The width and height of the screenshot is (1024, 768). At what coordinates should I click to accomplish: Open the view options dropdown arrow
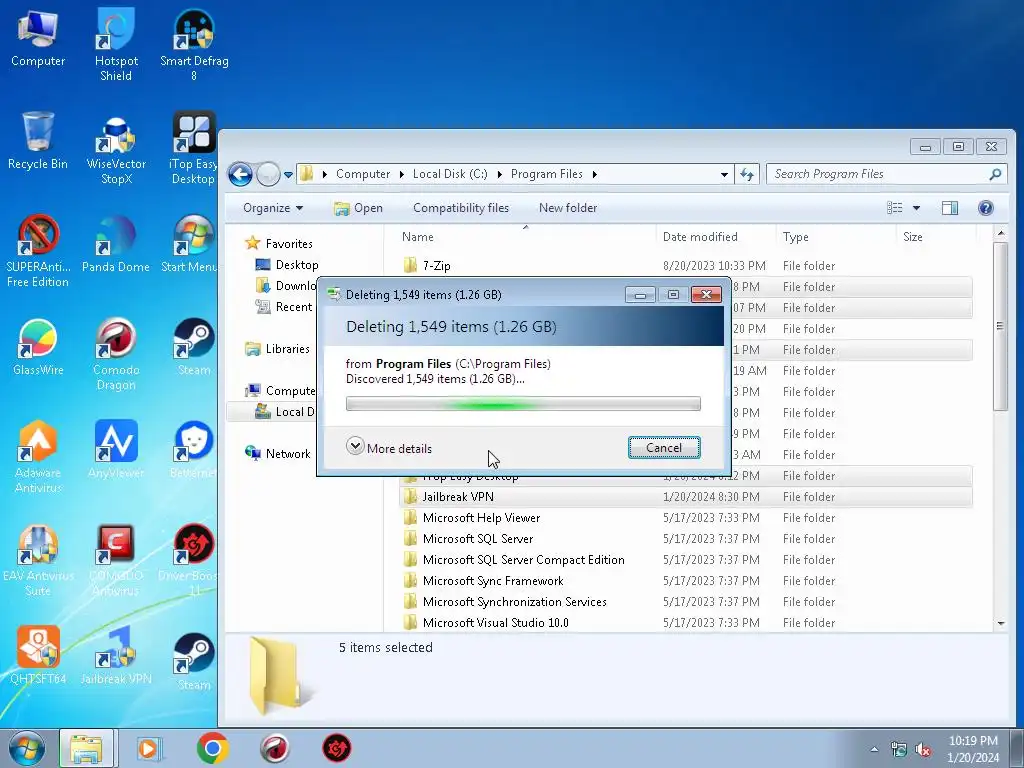(916, 208)
